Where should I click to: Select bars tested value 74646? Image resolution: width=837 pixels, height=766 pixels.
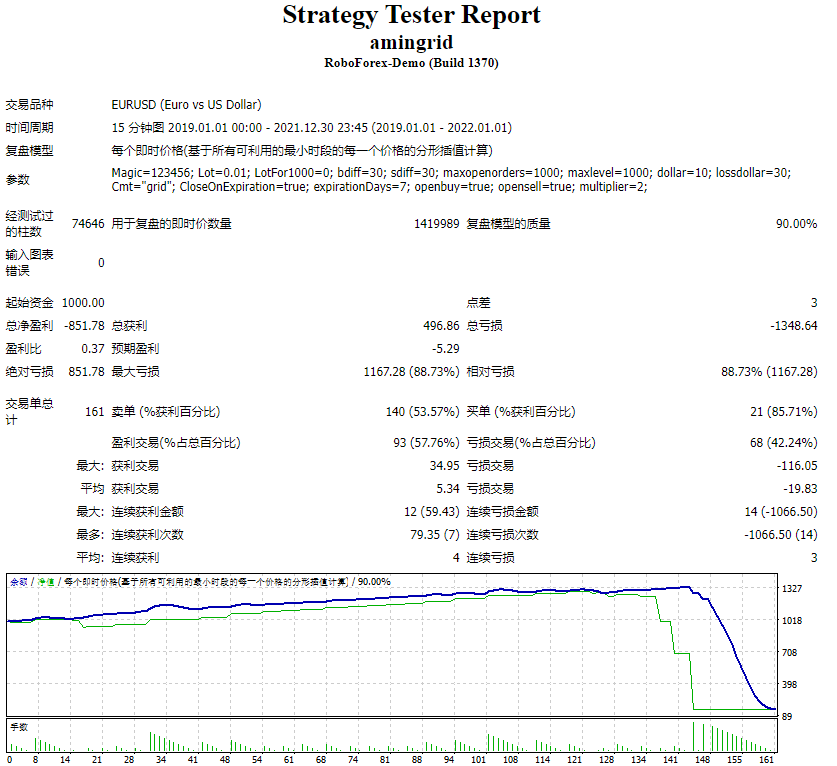(x=88, y=224)
